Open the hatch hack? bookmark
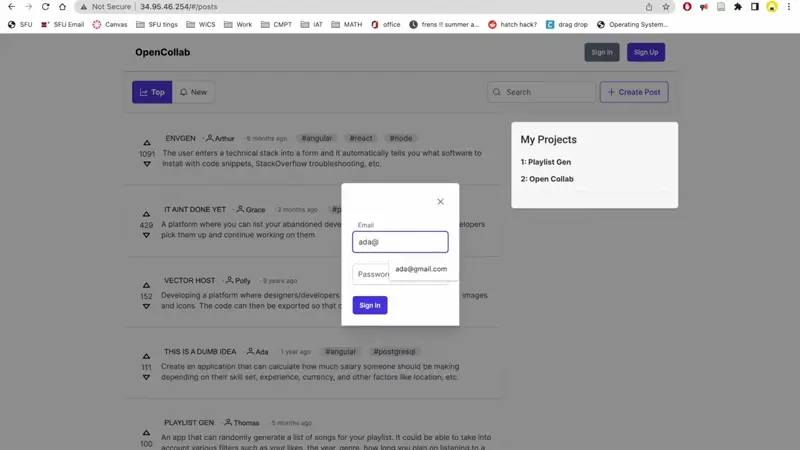Viewport: 800px width, 450px height. [x=512, y=24]
